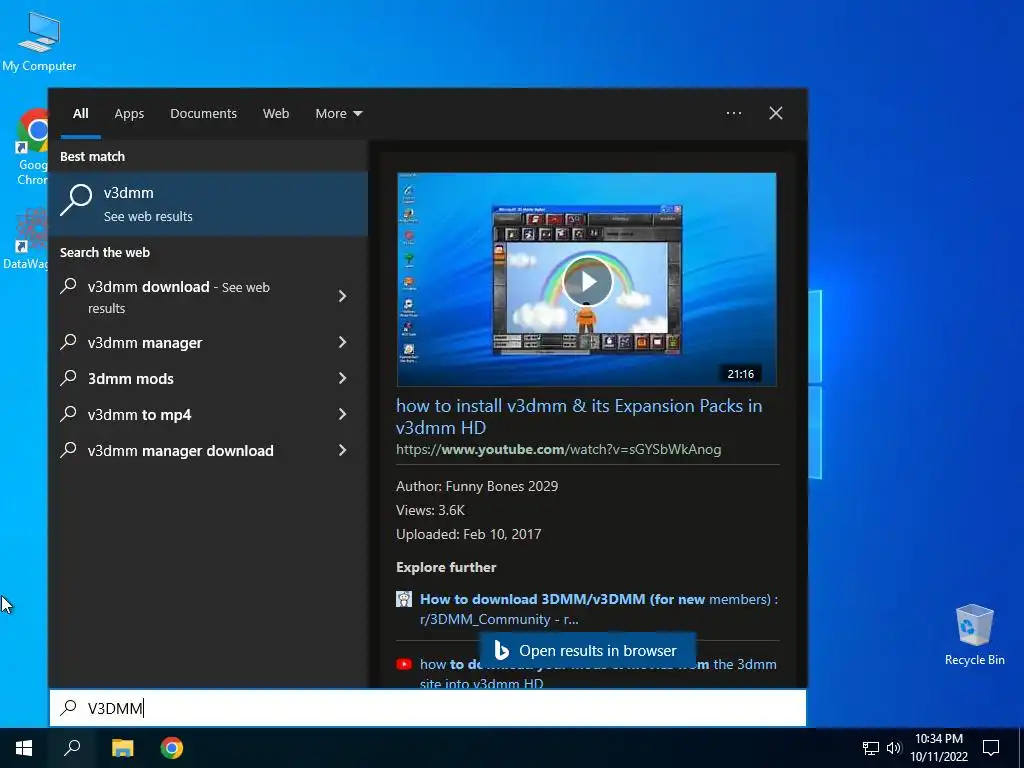The width and height of the screenshot is (1024, 768).
Task: Launch Google Chrome from the taskbar
Action: click(x=172, y=748)
